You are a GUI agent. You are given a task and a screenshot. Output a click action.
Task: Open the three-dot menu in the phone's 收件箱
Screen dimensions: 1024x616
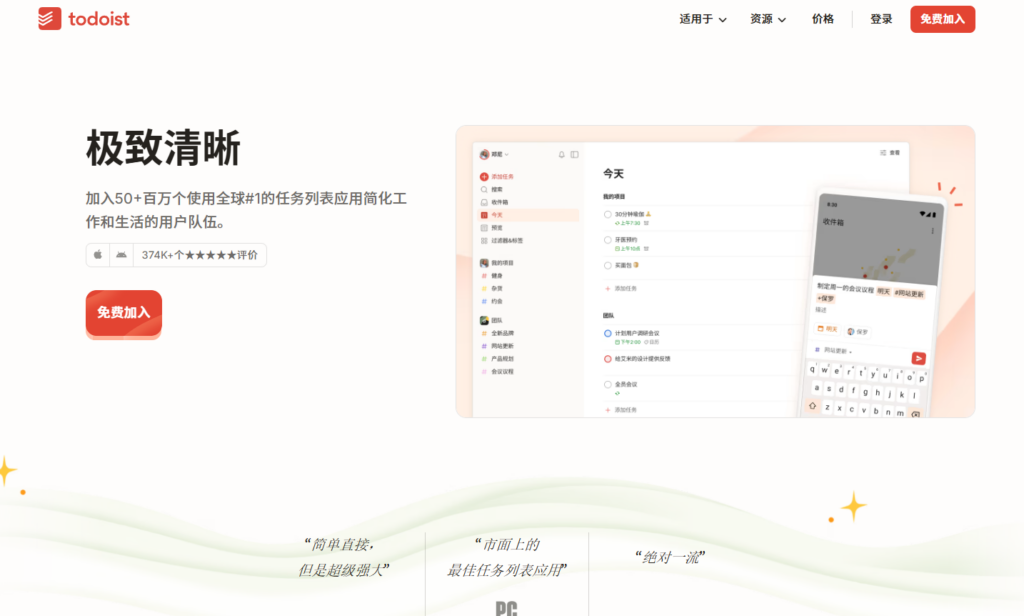(933, 230)
